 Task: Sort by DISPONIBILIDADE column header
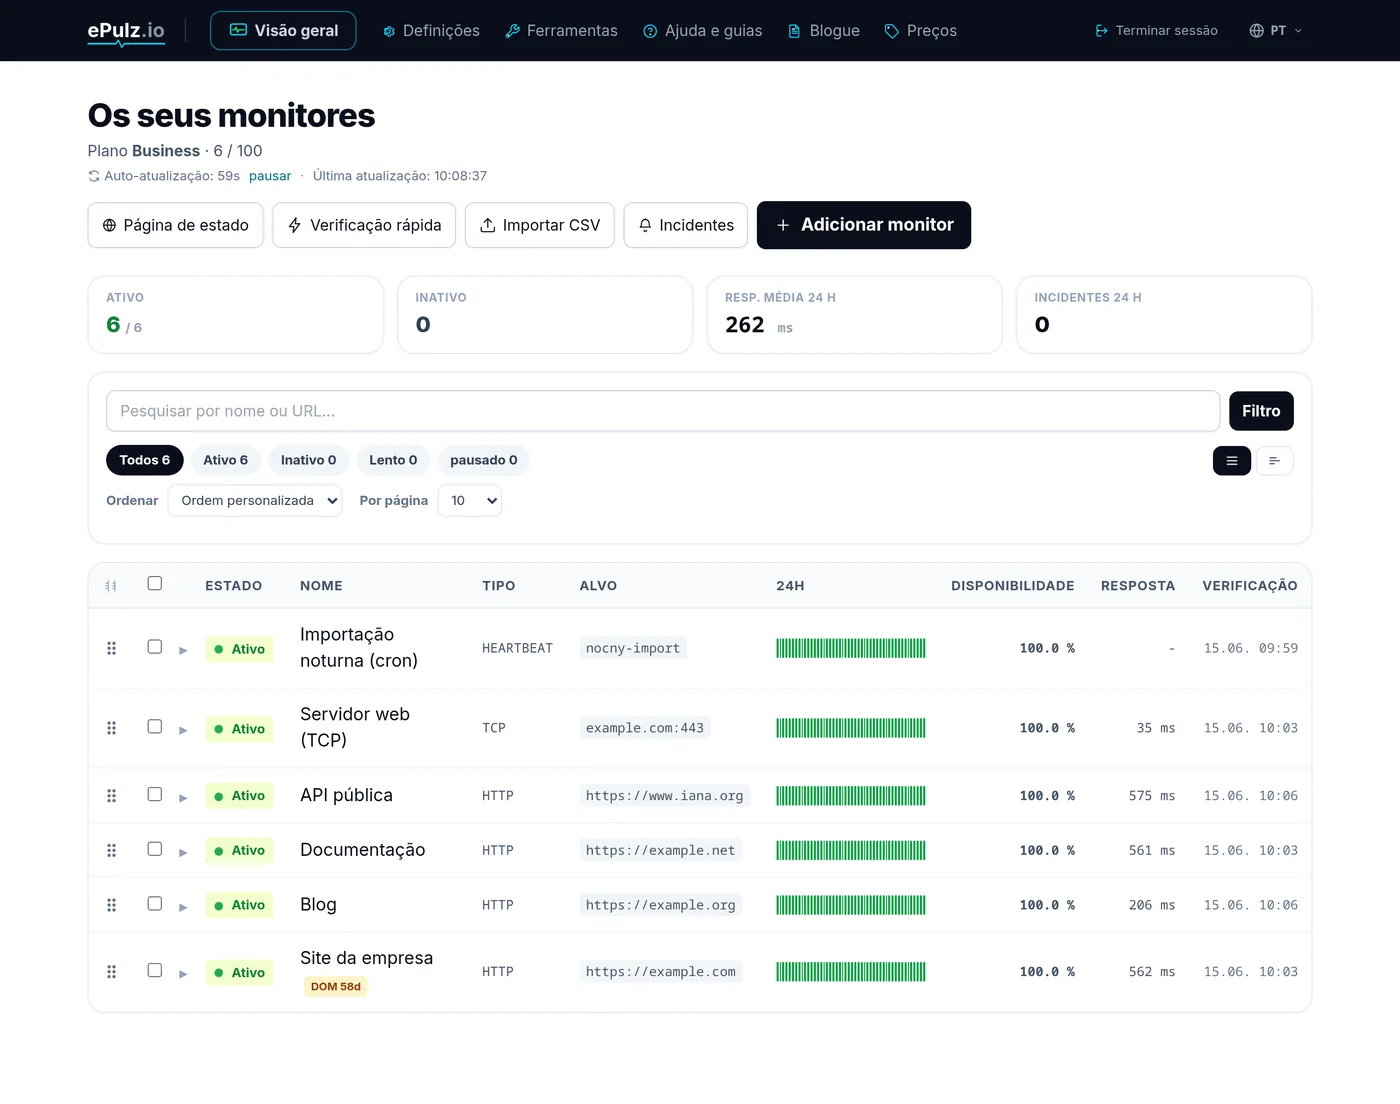pyautogui.click(x=1012, y=586)
